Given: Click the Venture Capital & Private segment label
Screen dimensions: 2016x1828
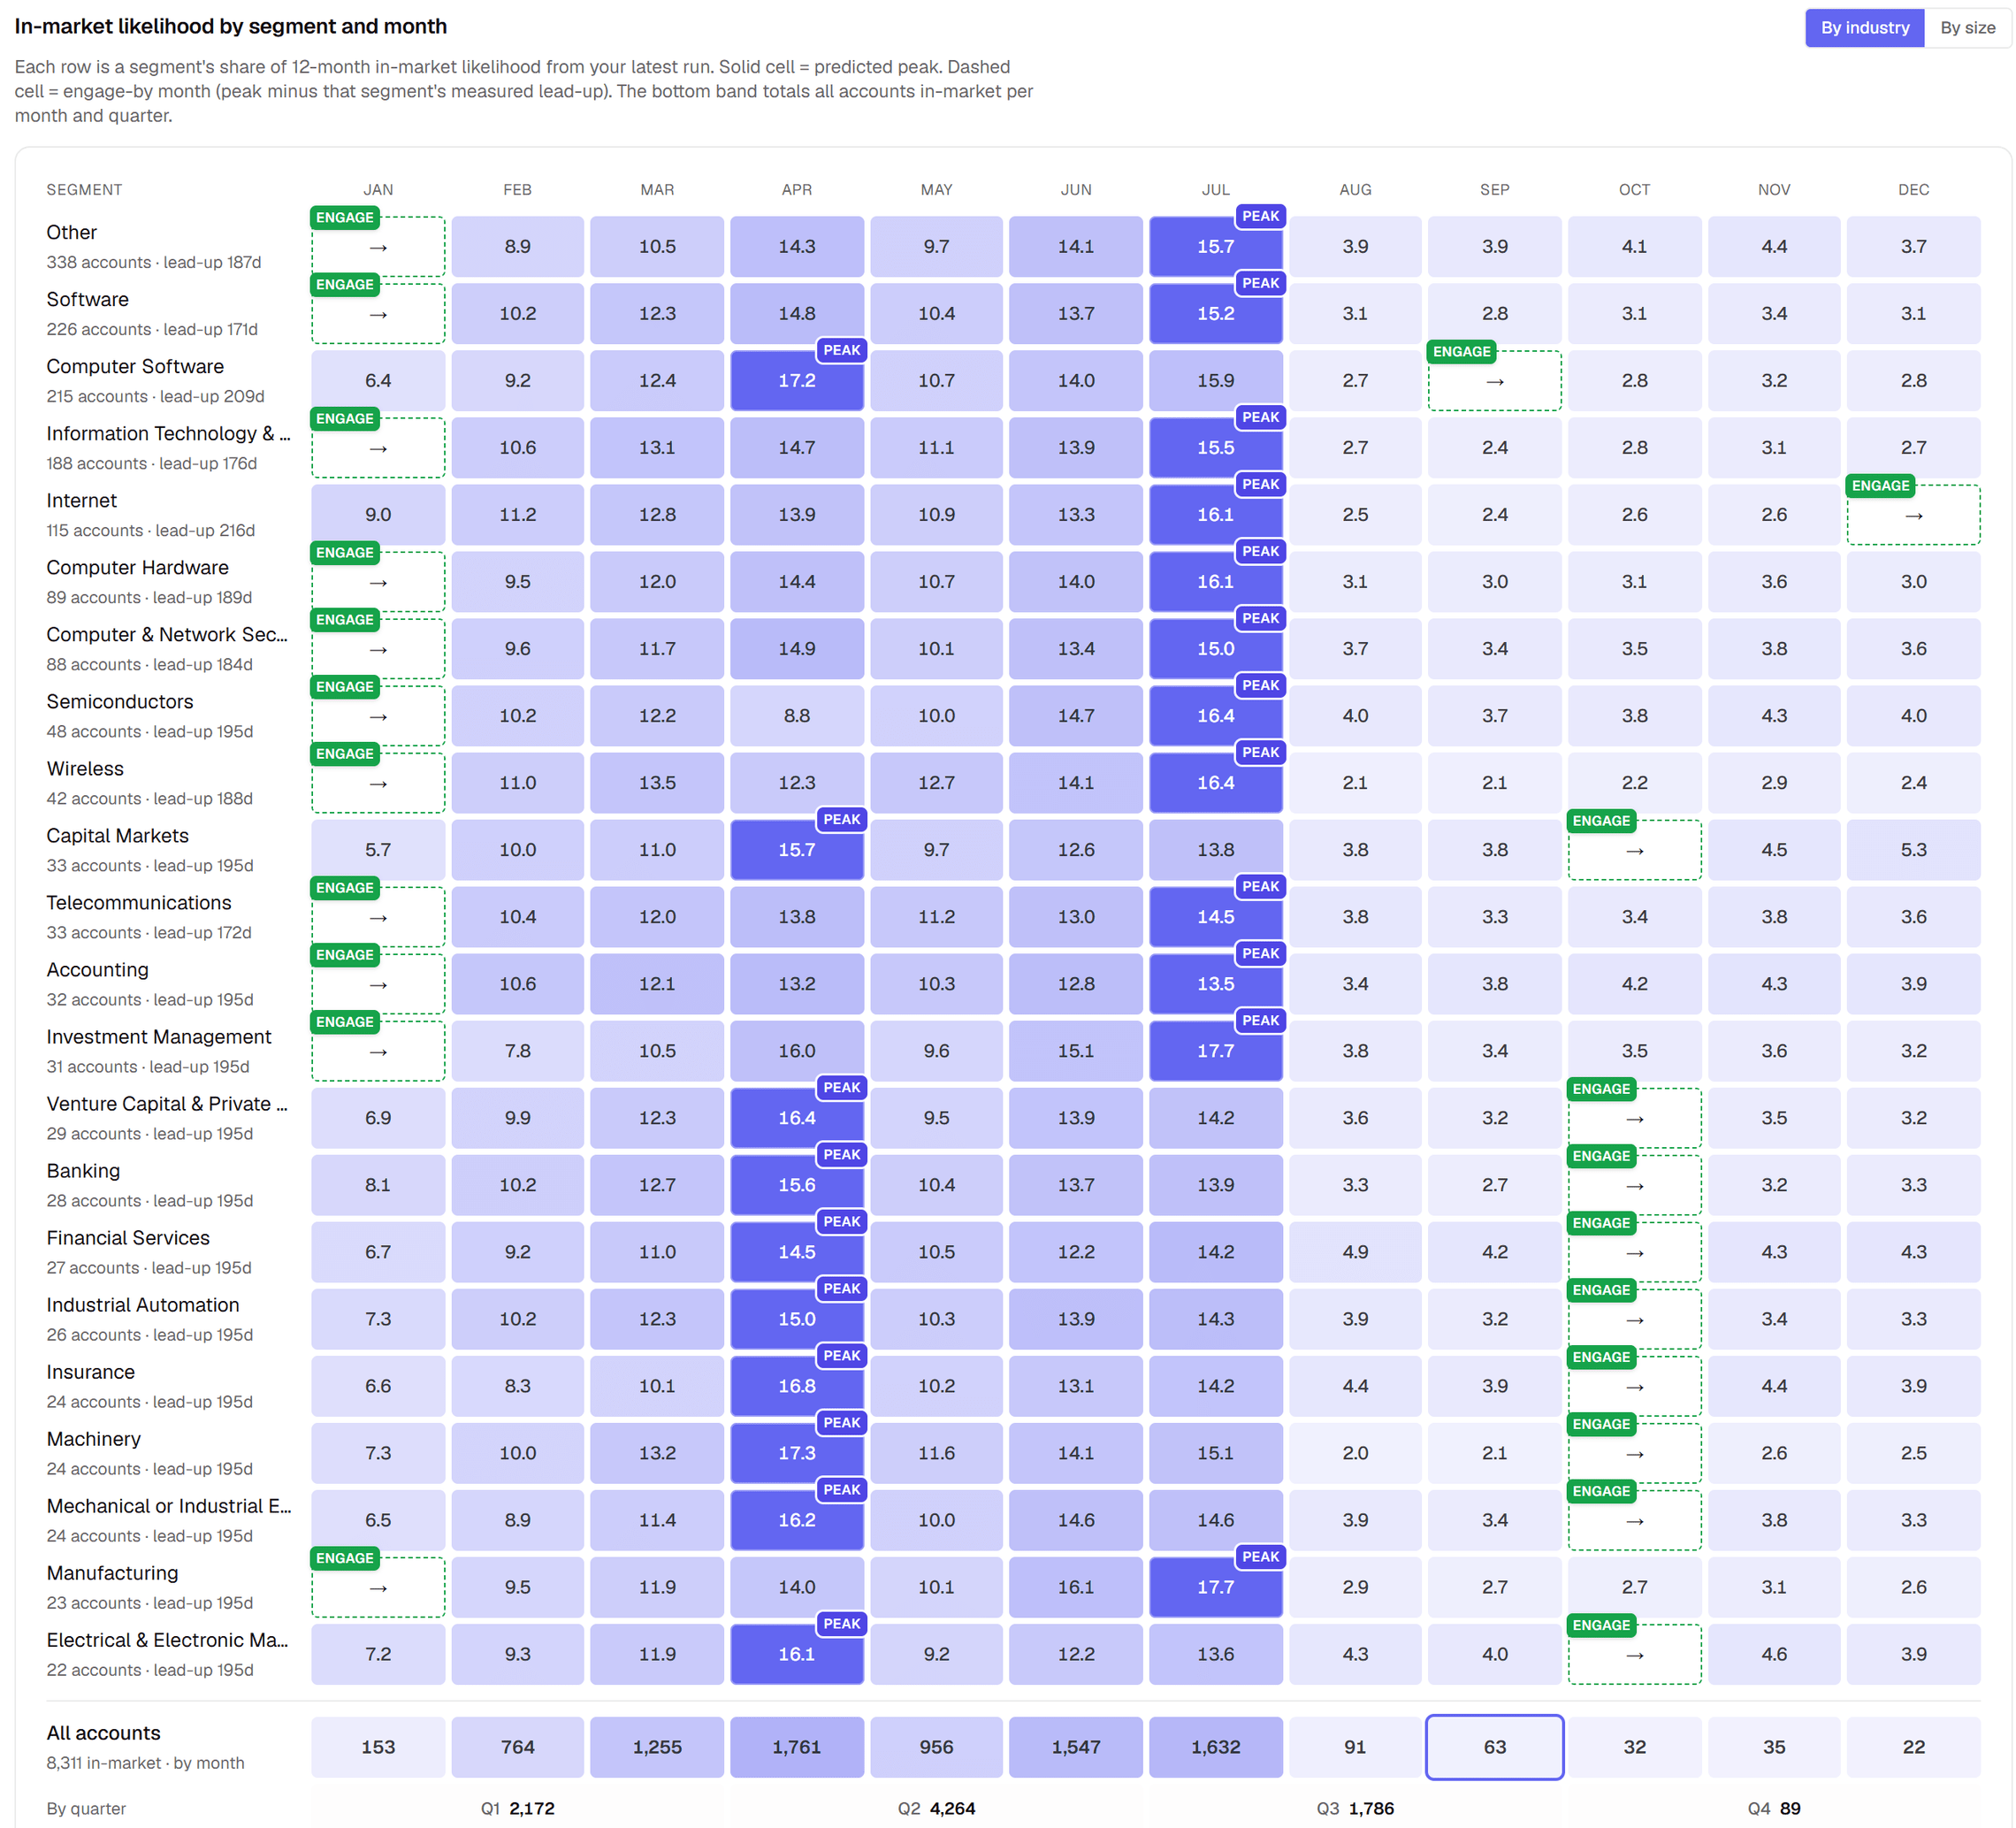Looking at the screenshot, I should point(167,1104).
